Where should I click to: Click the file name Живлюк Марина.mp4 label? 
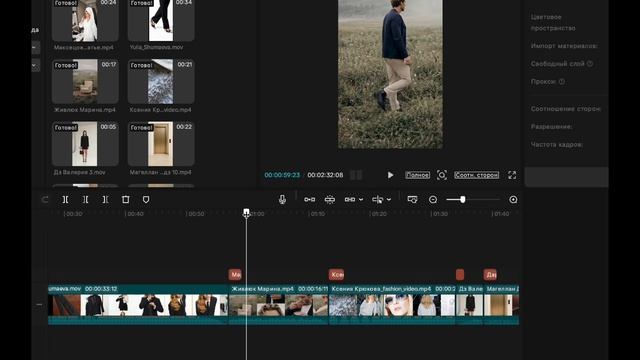tap(84, 110)
